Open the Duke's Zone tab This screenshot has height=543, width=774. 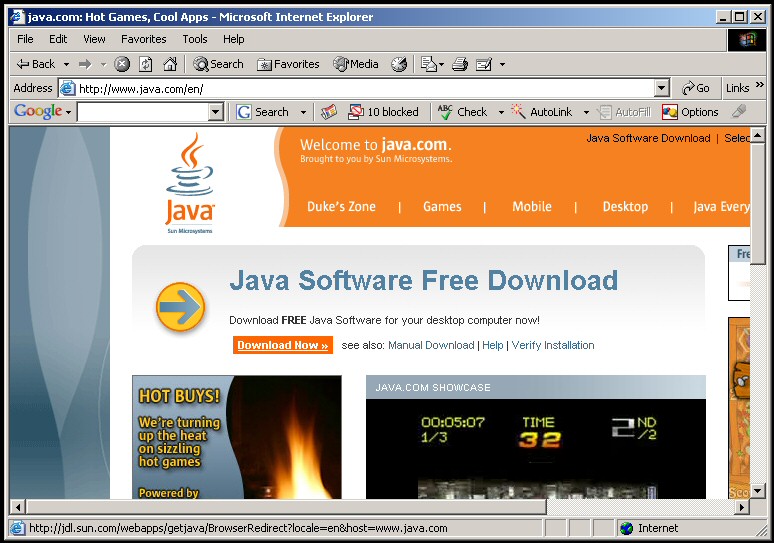coord(341,206)
